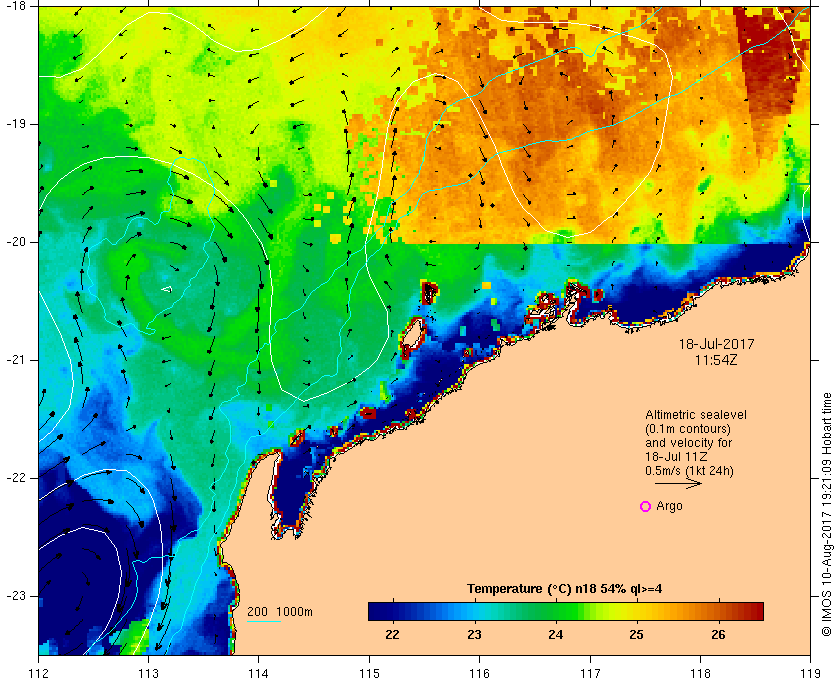Click latitude axis label -20
Image resolution: width=840 pixels, height=680 pixels.
pyautogui.click(x=15, y=242)
